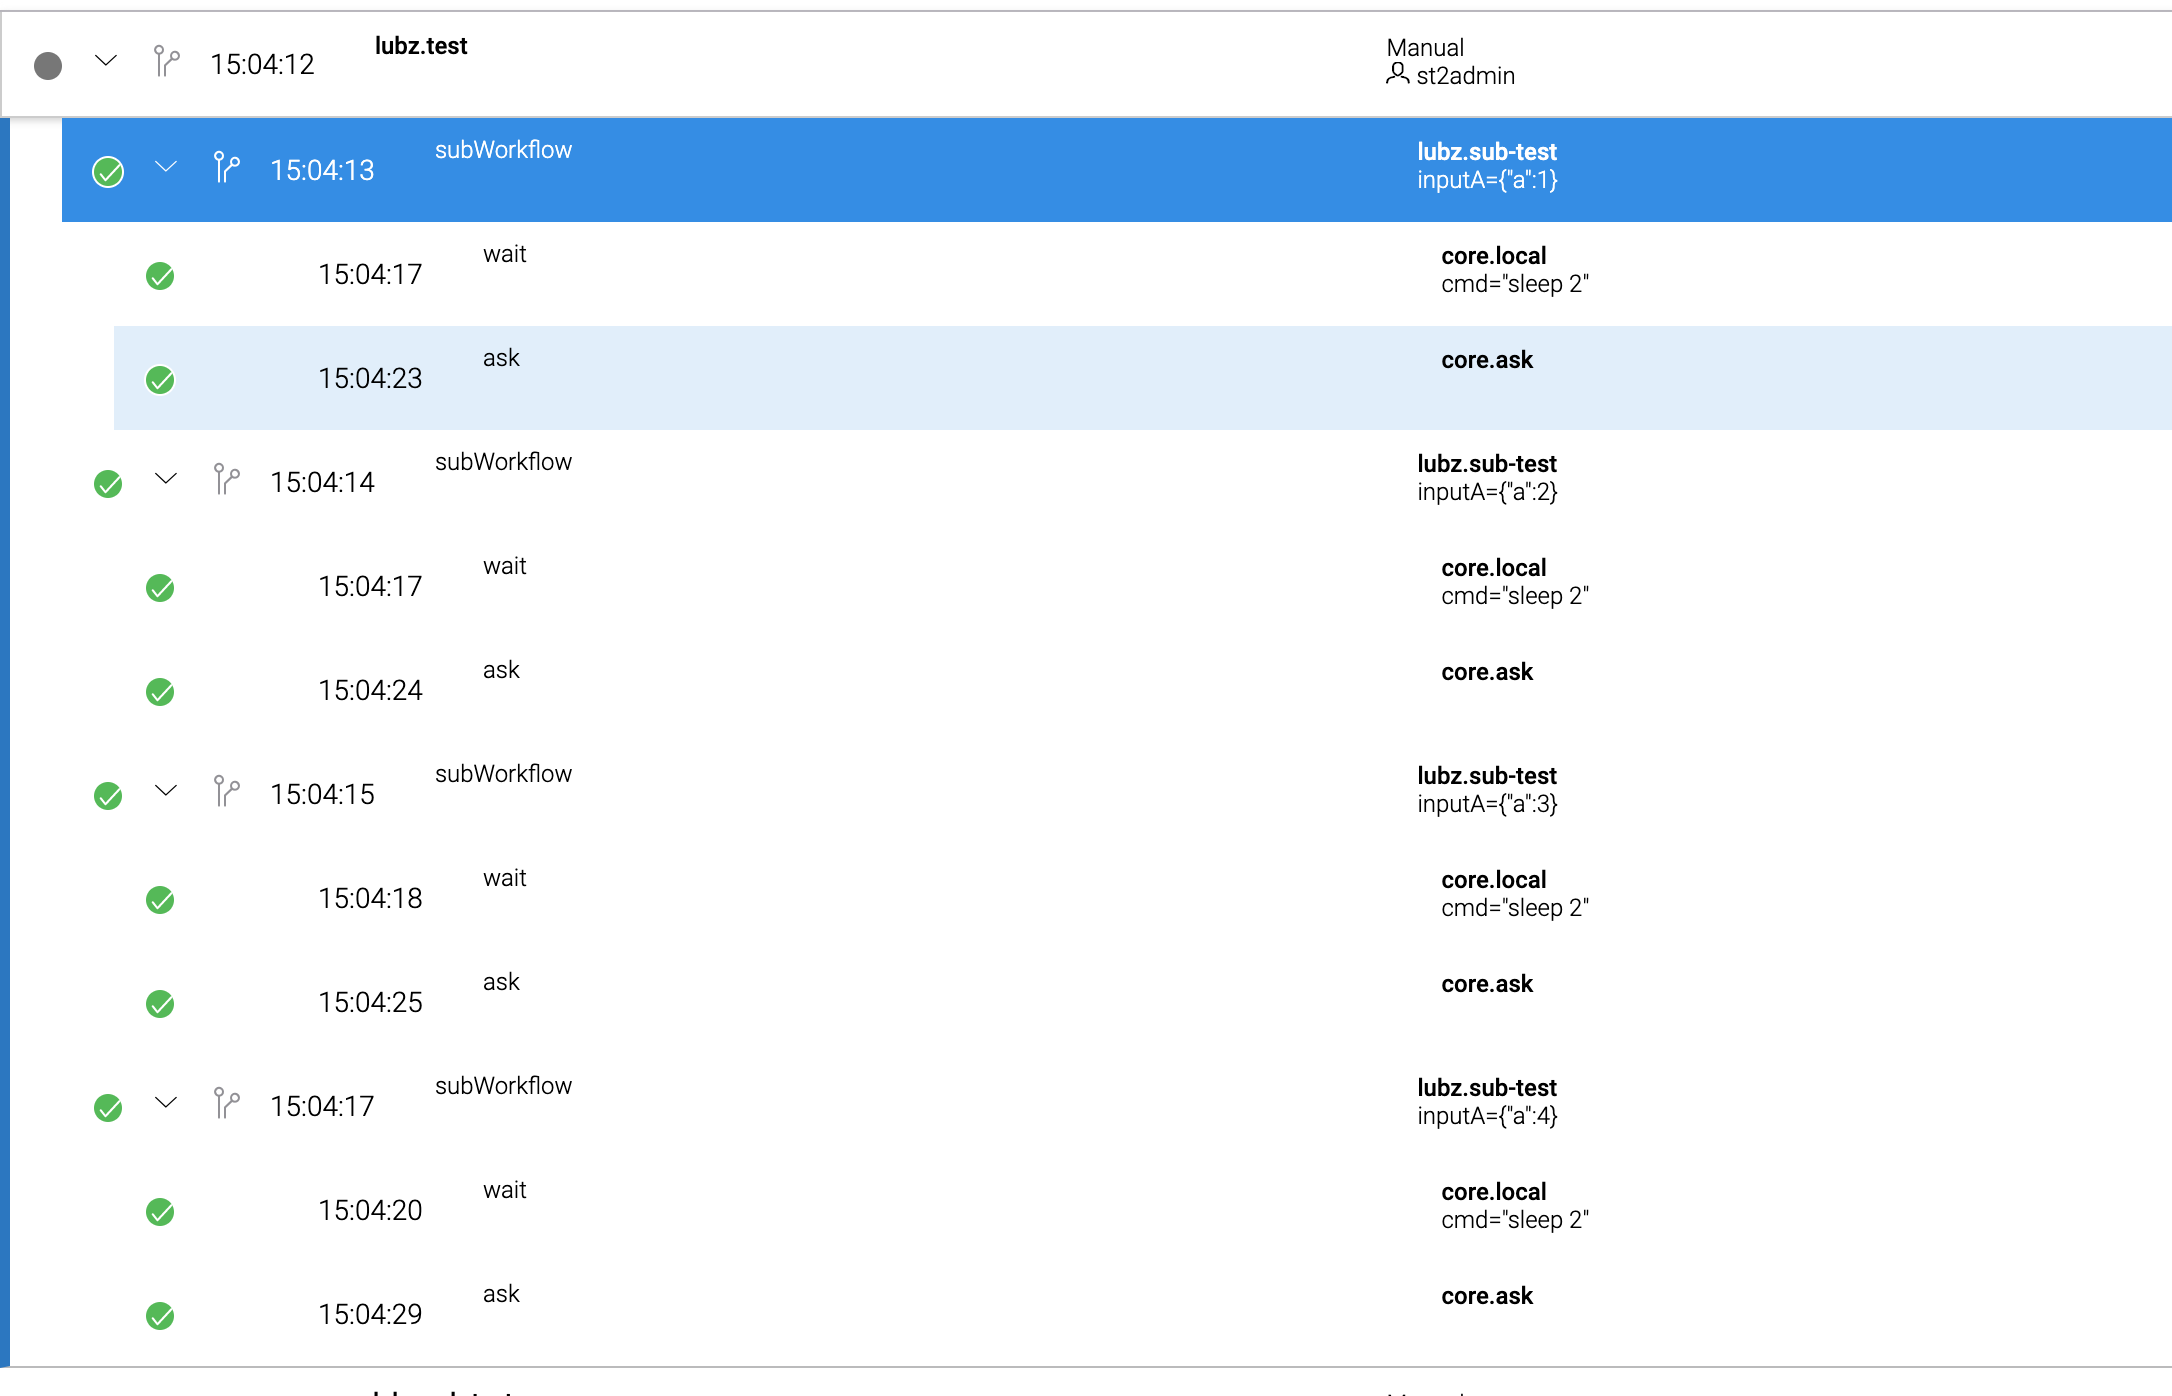Click the branch icon of subWorkflow at 15:04:17

[x=224, y=1103]
